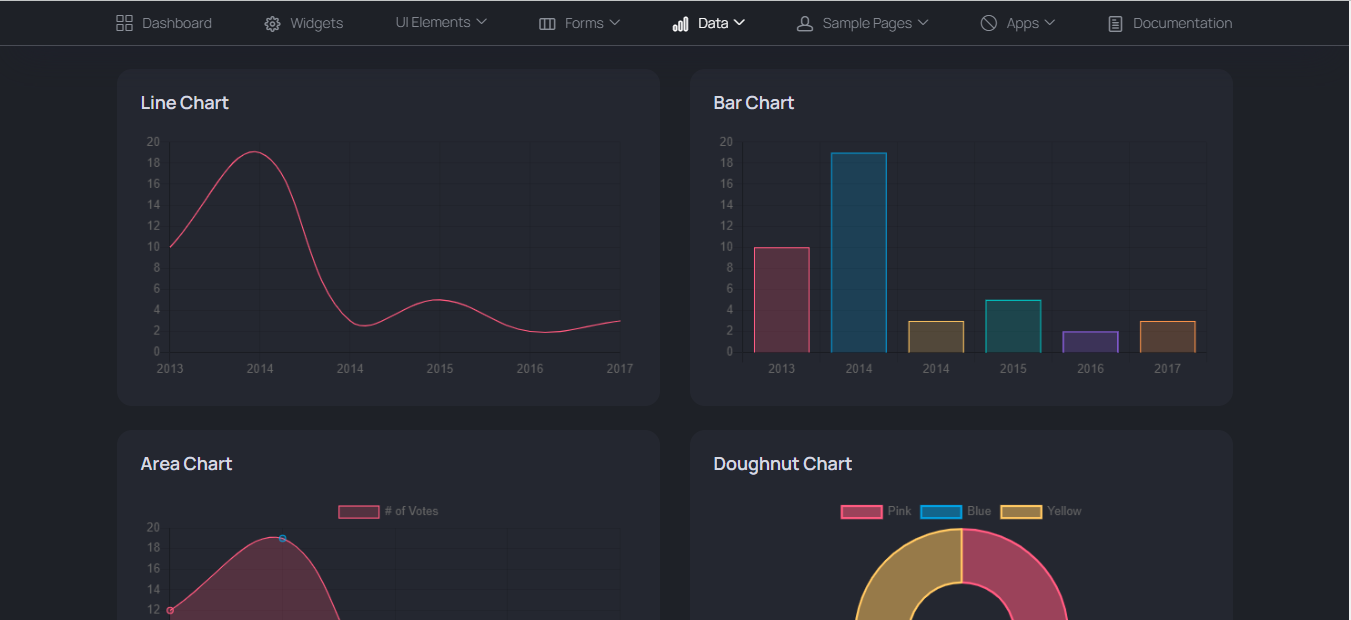
Task: Open the Data menu
Action: [x=709, y=23]
